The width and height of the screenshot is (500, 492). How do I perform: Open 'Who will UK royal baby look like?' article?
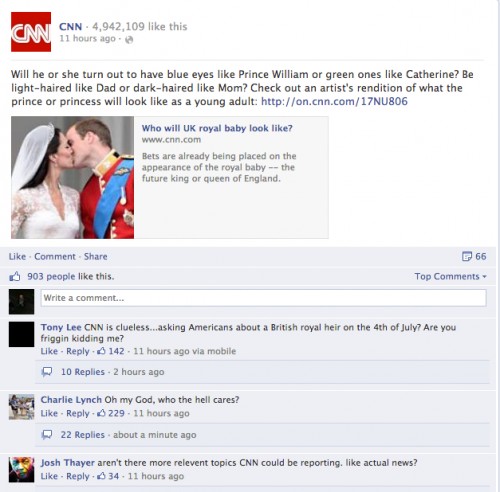click(x=217, y=128)
